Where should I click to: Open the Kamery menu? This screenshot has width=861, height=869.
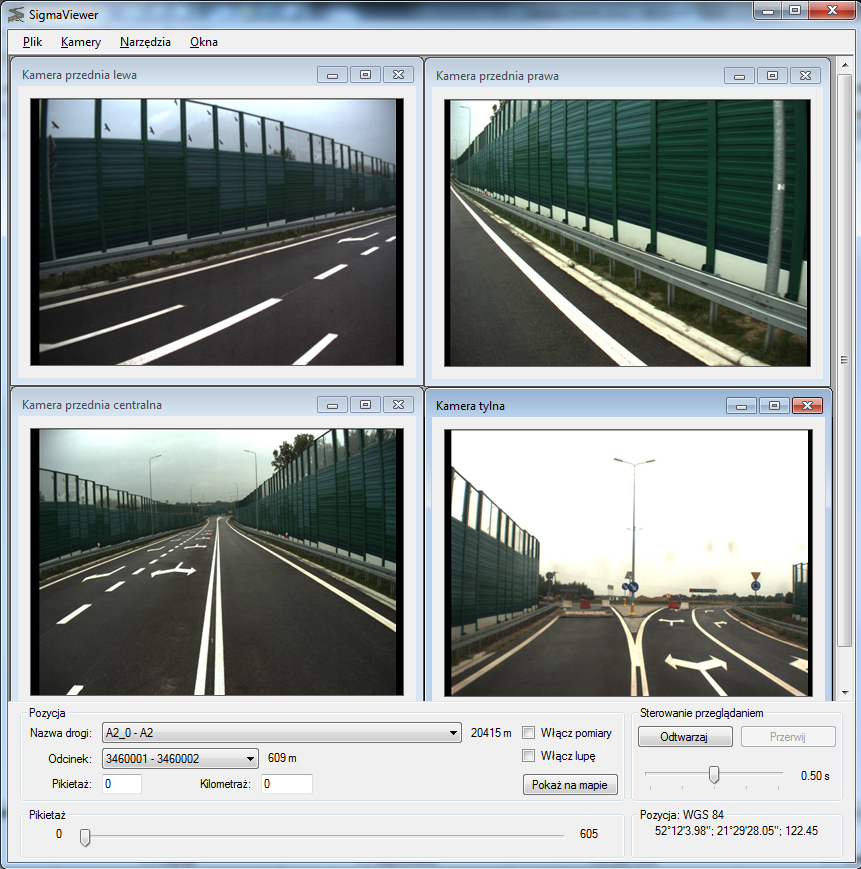80,42
